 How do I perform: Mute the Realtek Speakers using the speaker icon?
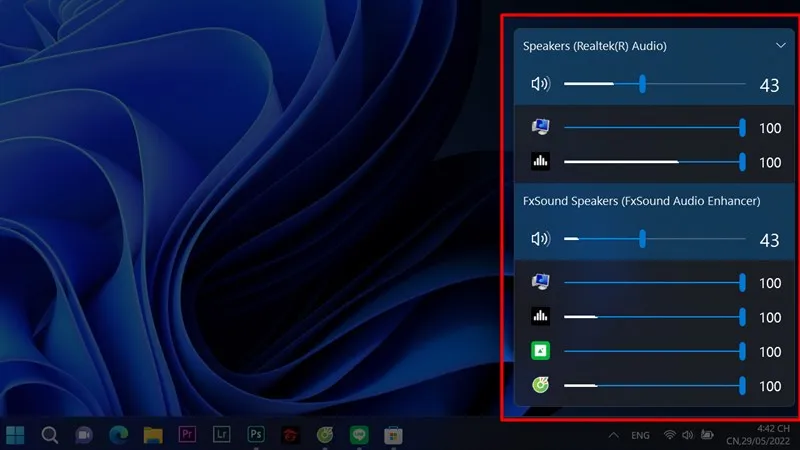click(x=540, y=85)
